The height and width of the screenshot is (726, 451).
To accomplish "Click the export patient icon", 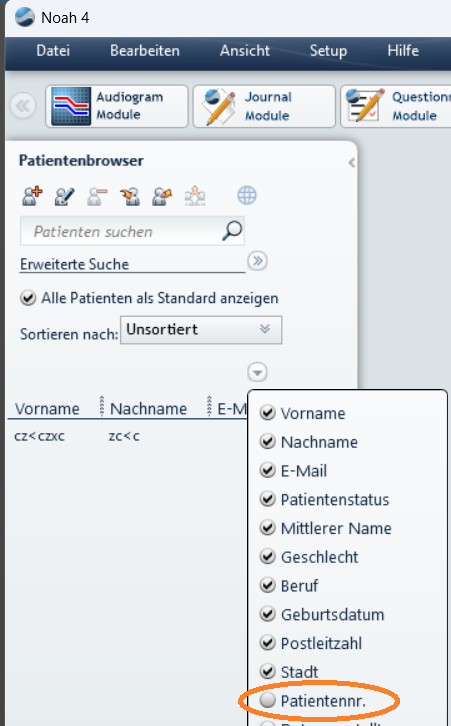I will click(x=162, y=196).
